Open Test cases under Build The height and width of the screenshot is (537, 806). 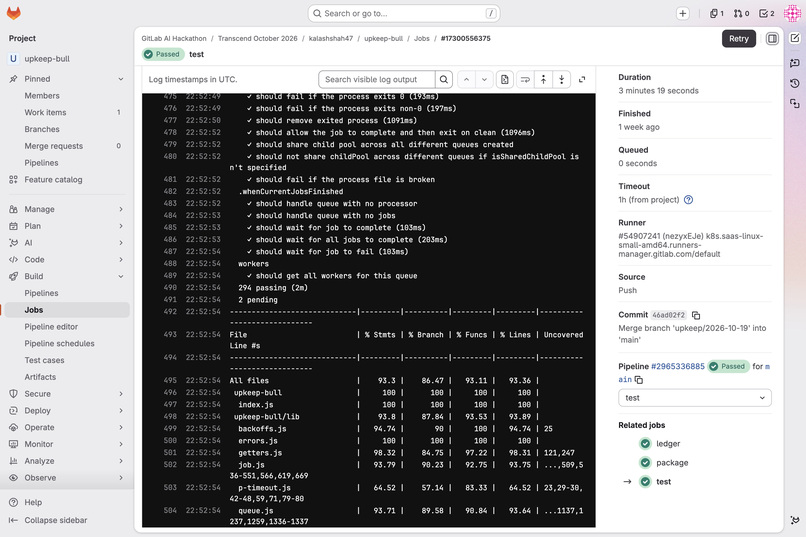(67, 360)
